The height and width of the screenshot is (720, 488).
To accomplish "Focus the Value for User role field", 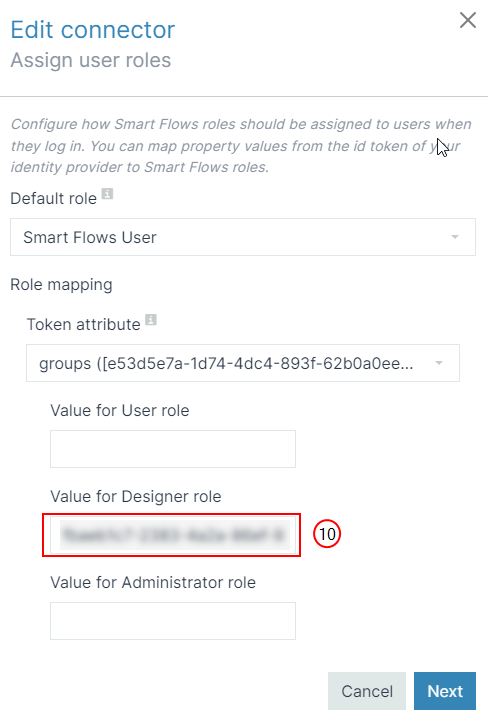I will (x=173, y=449).
